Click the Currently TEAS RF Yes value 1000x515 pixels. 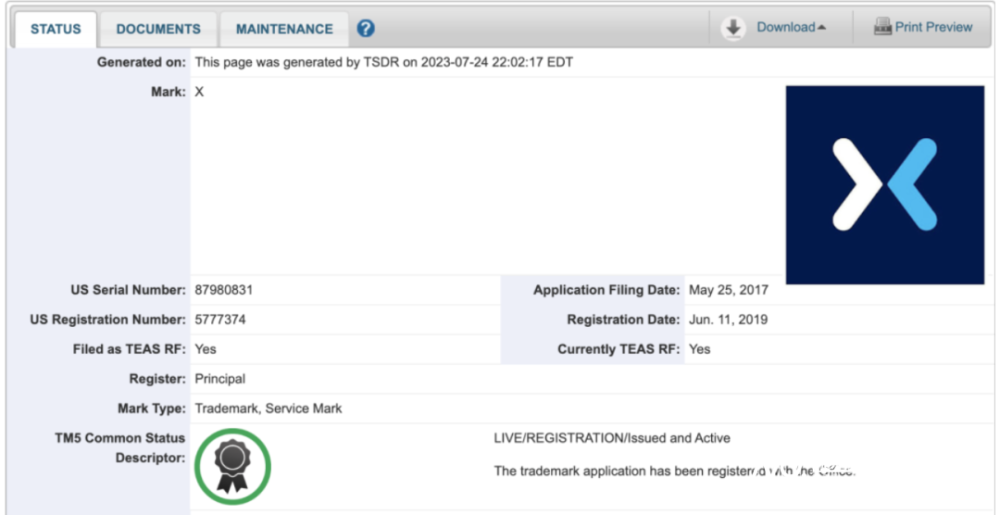tap(700, 349)
